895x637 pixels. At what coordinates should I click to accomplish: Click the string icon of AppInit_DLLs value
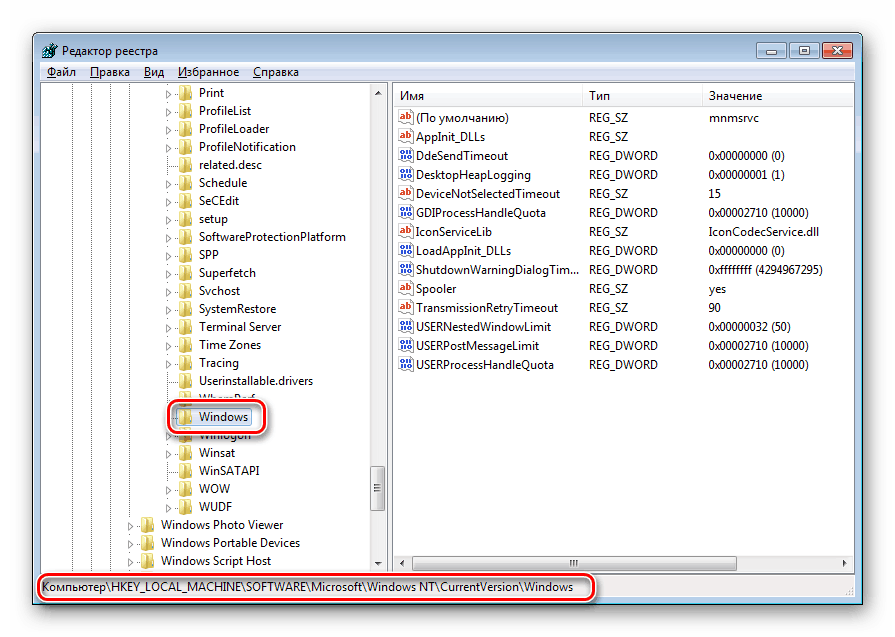tap(405, 136)
